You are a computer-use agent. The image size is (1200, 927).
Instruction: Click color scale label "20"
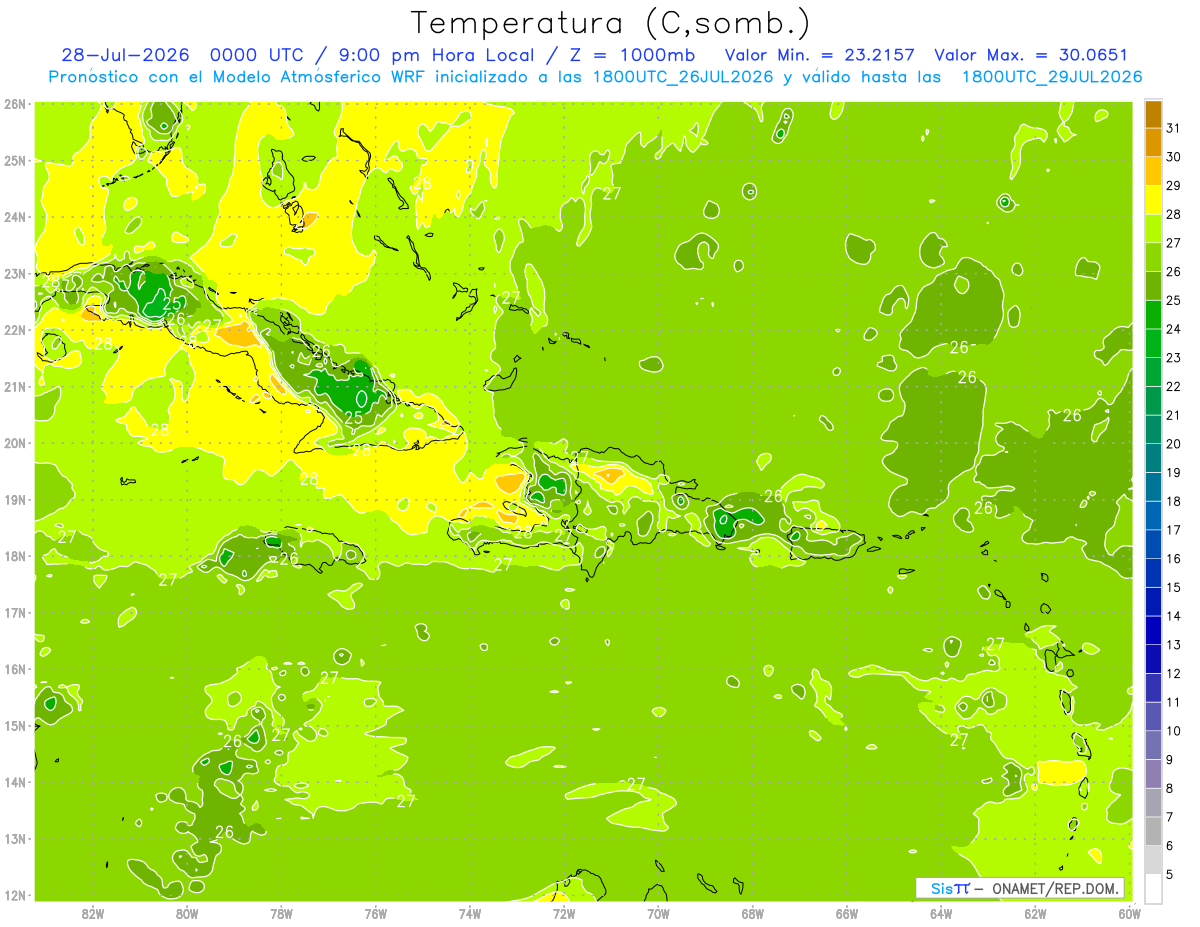tap(1174, 444)
